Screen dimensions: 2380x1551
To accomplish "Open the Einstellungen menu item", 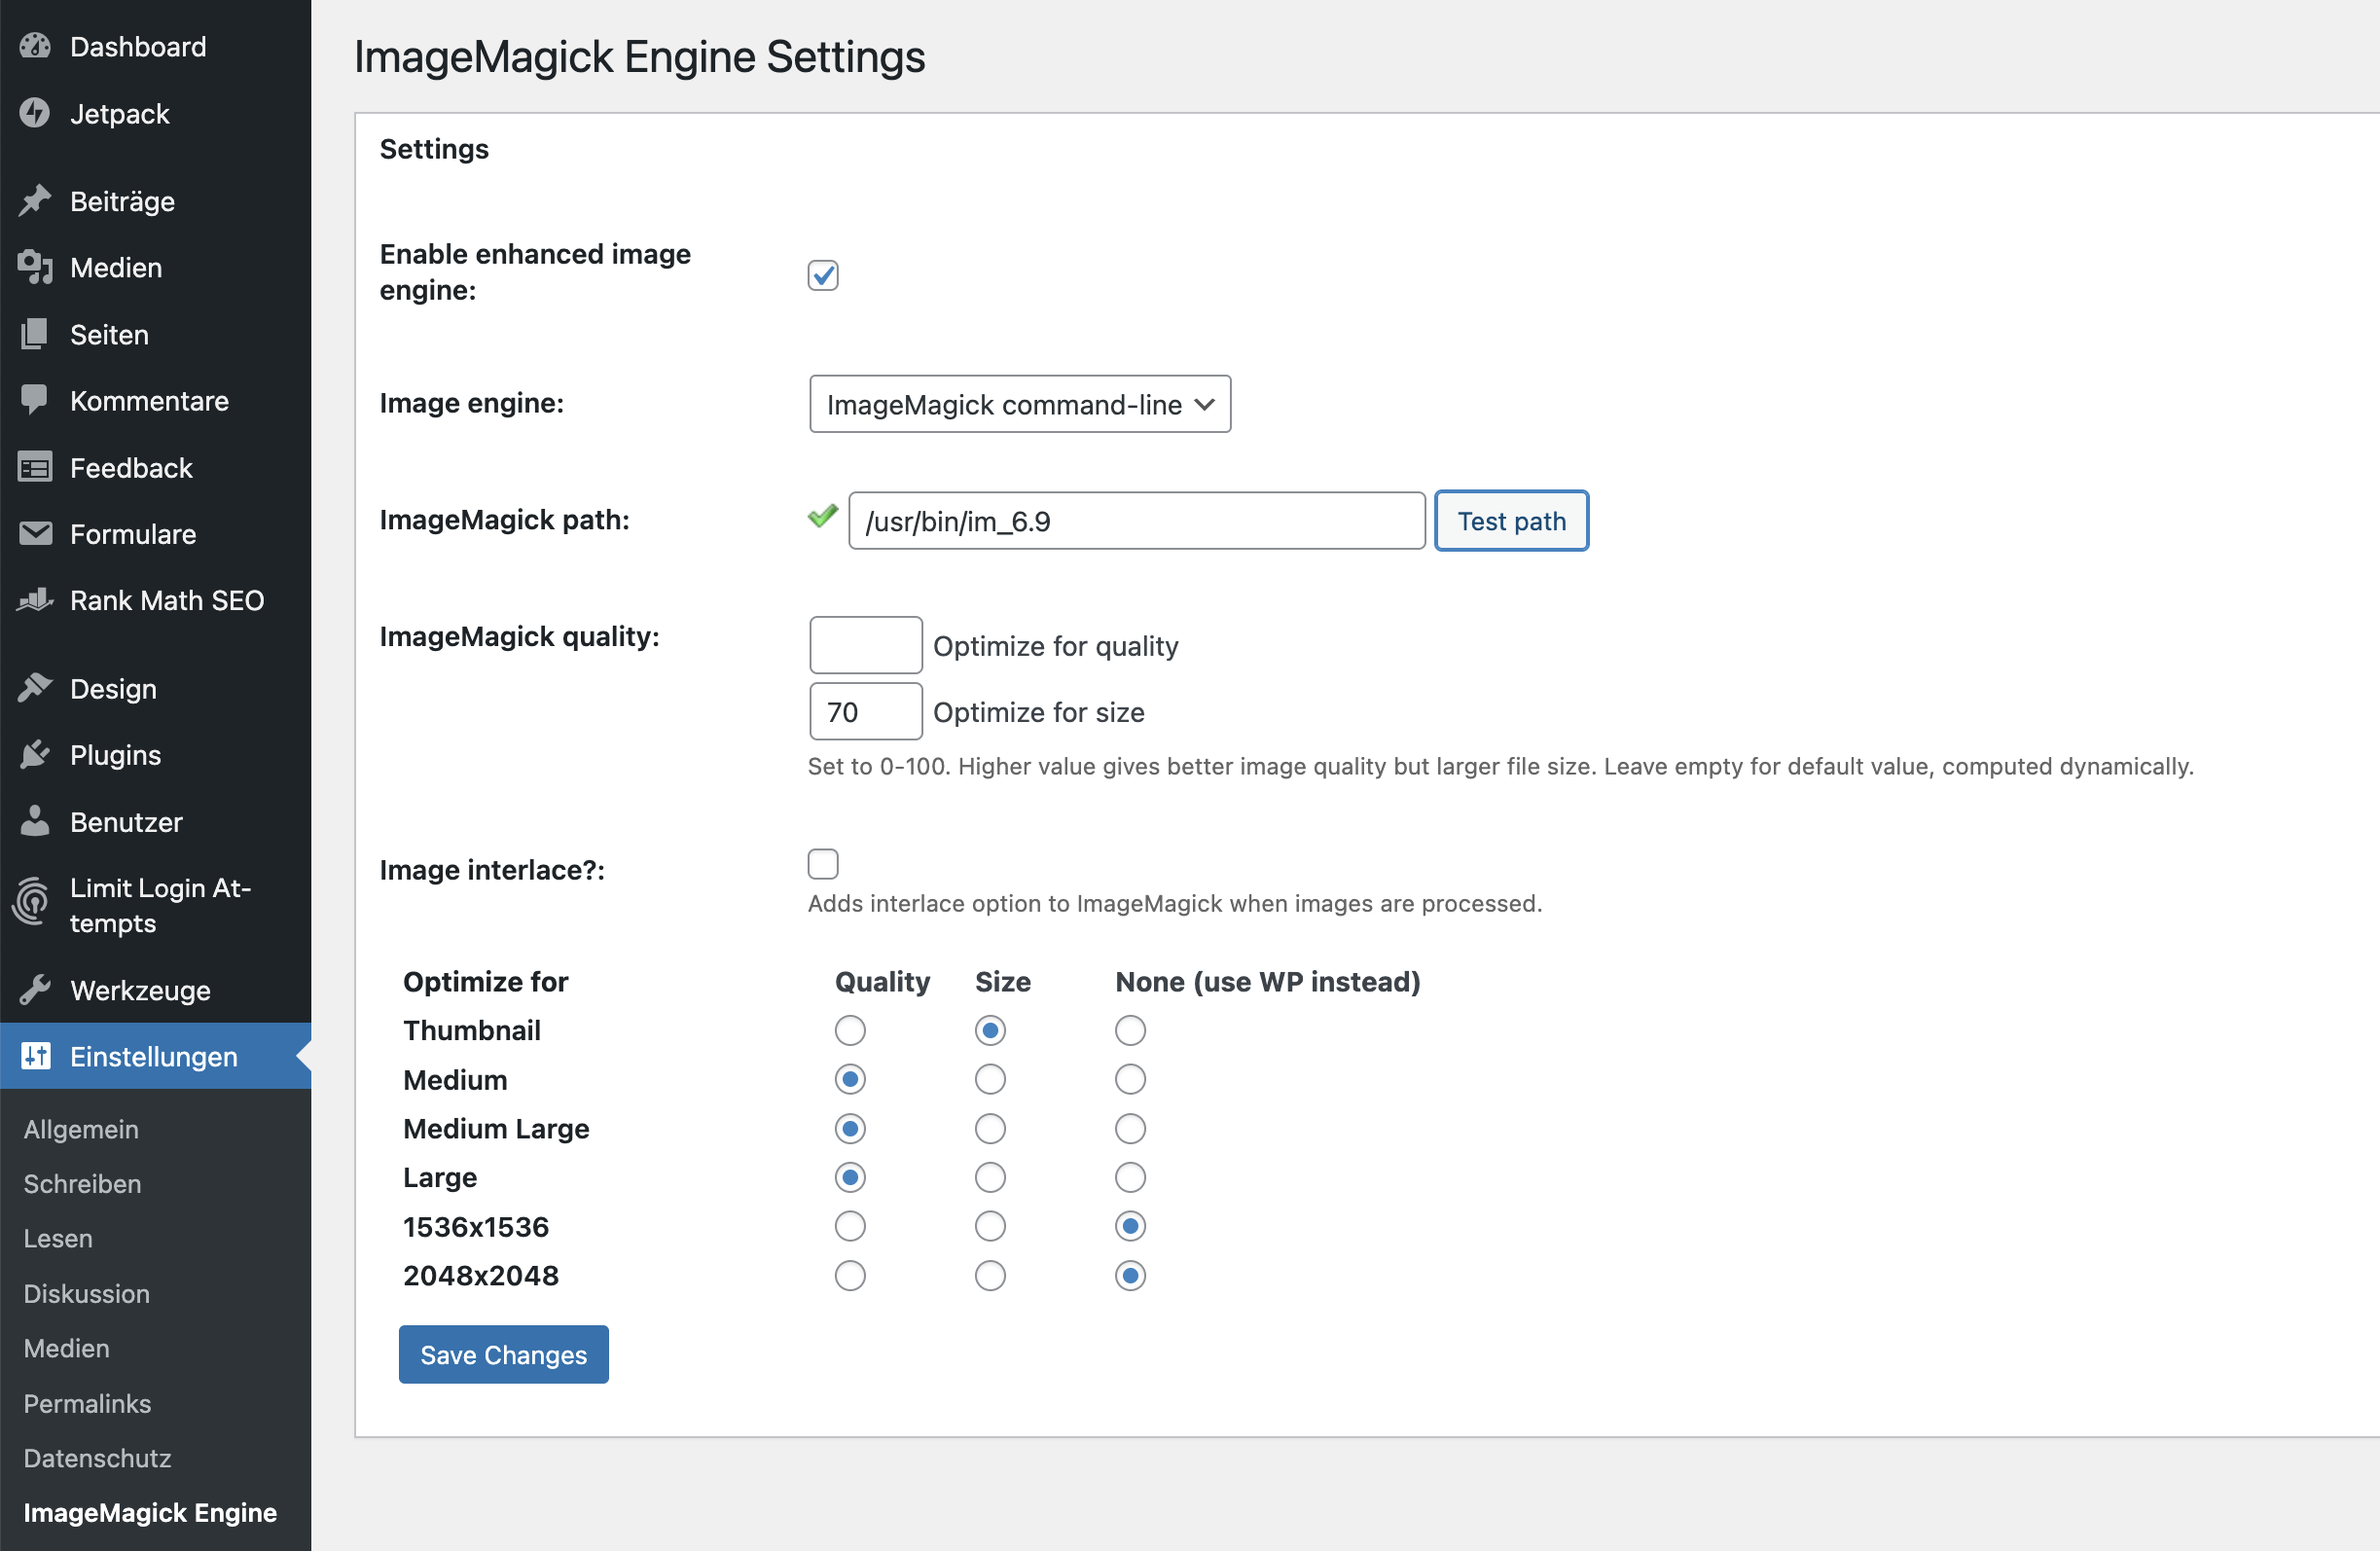I will (155, 1056).
